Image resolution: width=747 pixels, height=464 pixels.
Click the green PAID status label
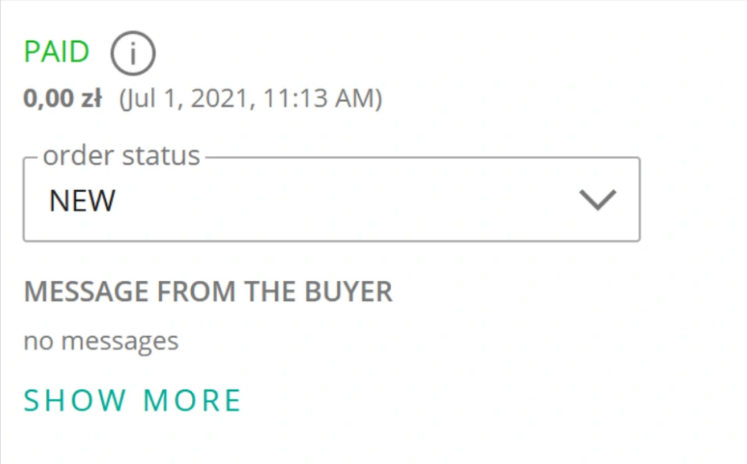tap(57, 52)
